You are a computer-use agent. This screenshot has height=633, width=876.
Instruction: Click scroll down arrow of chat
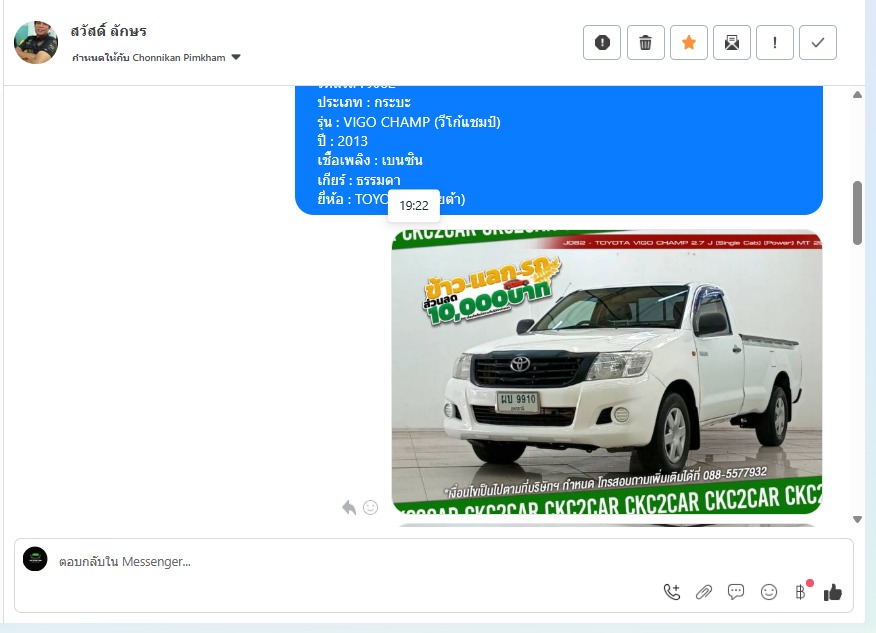857,519
